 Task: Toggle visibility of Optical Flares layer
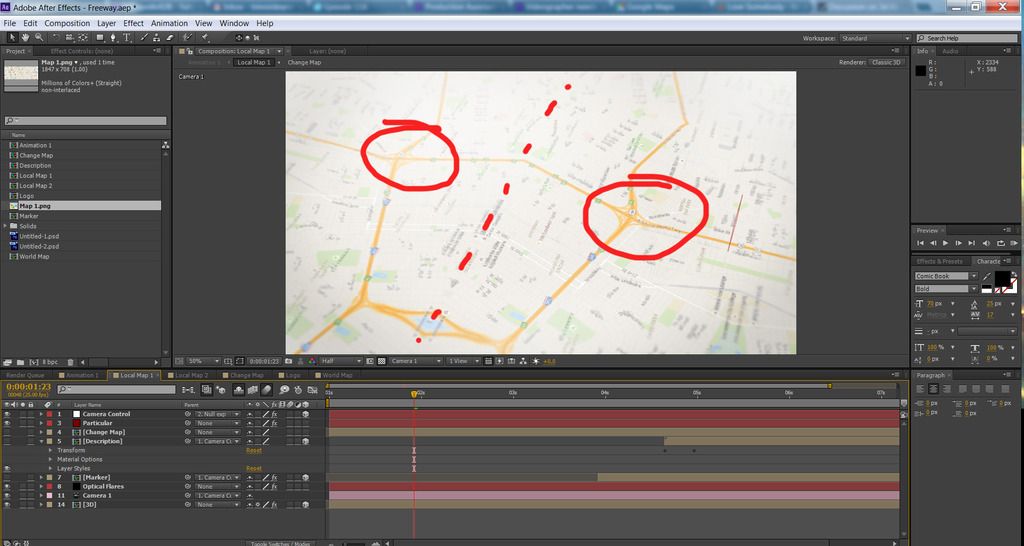click(x=7, y=487)
